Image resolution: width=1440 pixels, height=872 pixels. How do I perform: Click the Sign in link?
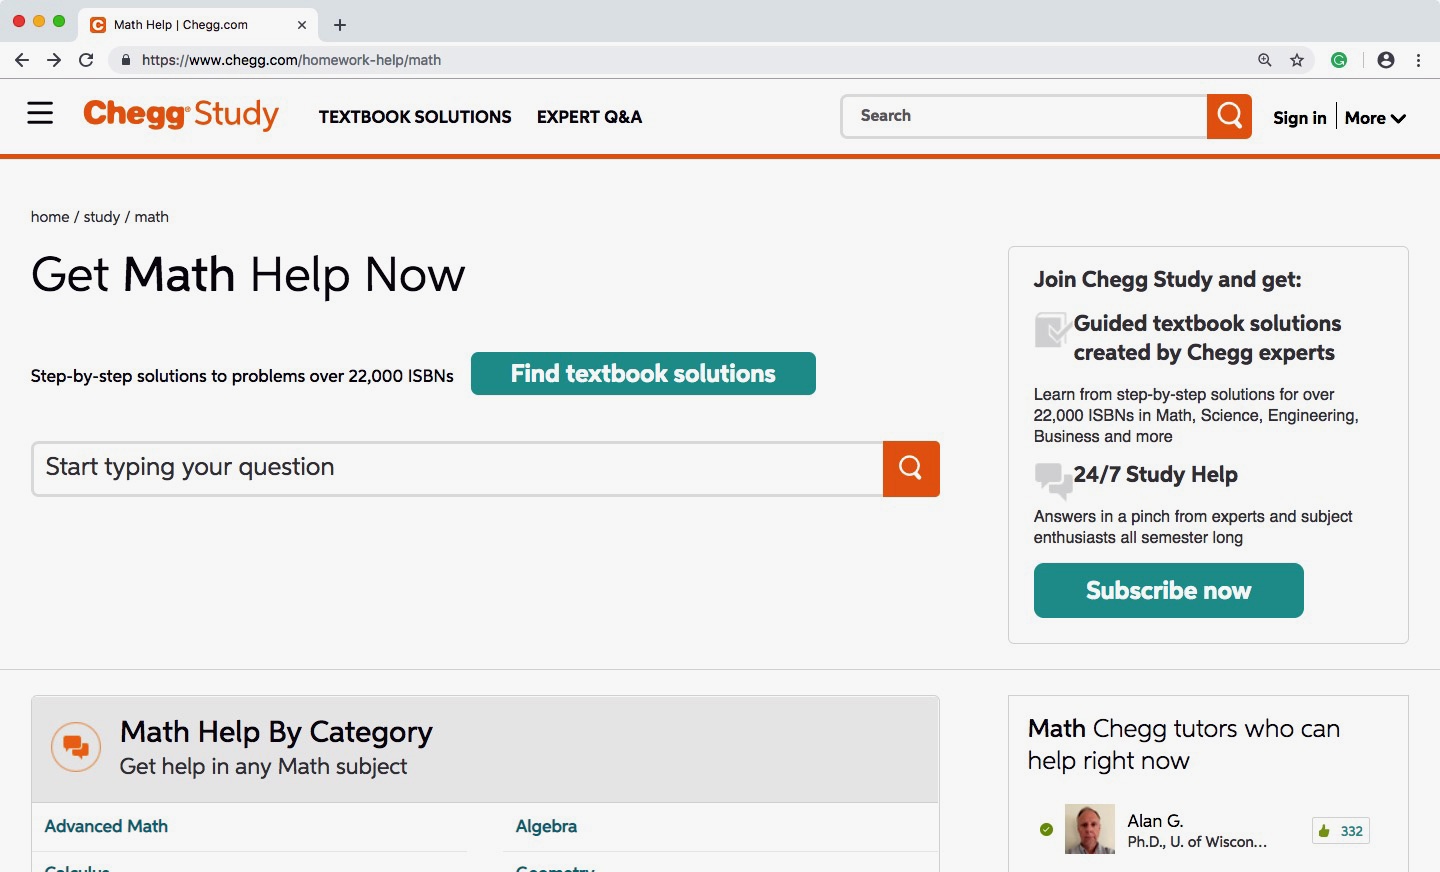pyautogui.click(x=1300, y=118)
